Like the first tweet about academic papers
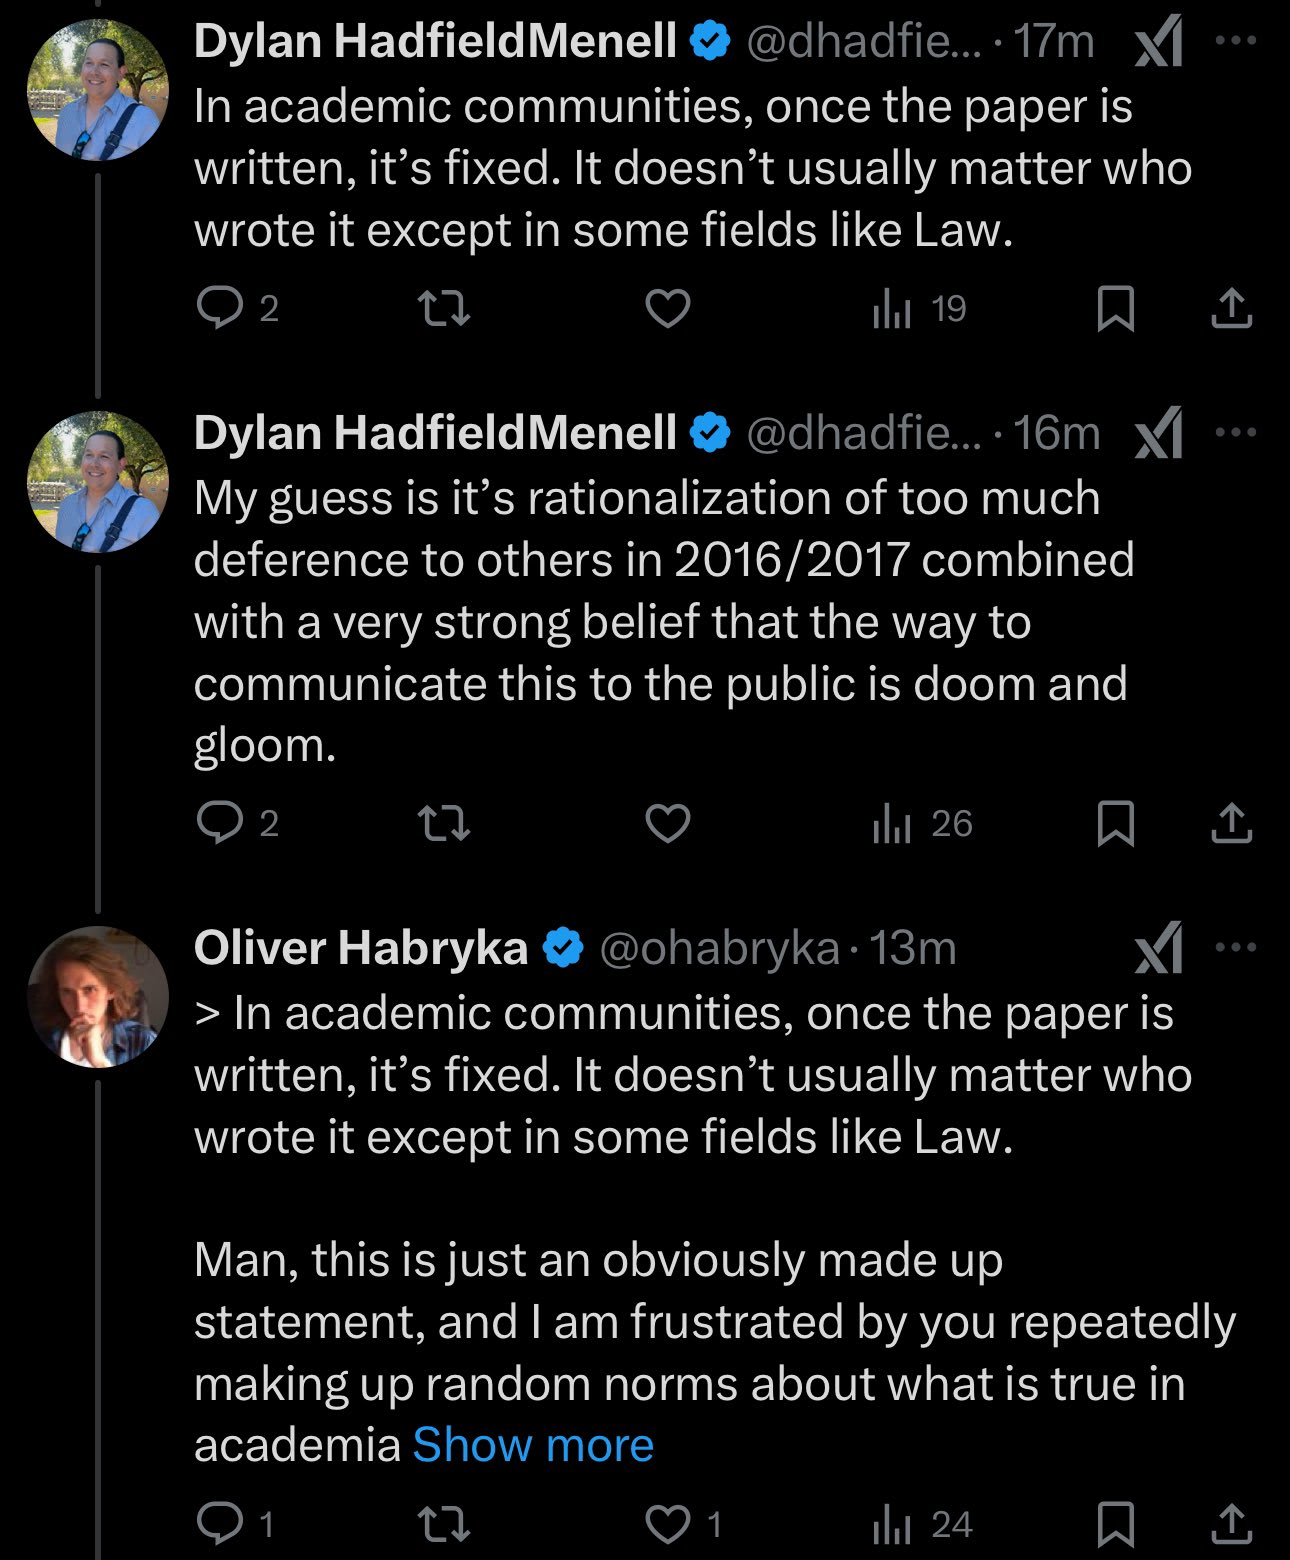Image resolution: width=1290 pixels, height=1560 pixels. click(667, 308)
